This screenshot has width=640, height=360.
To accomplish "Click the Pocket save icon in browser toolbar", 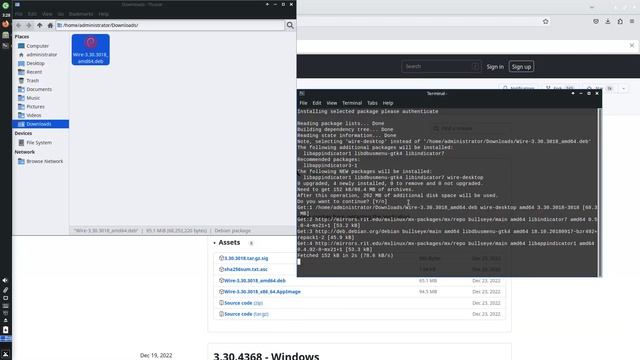I will coord(596,21).
